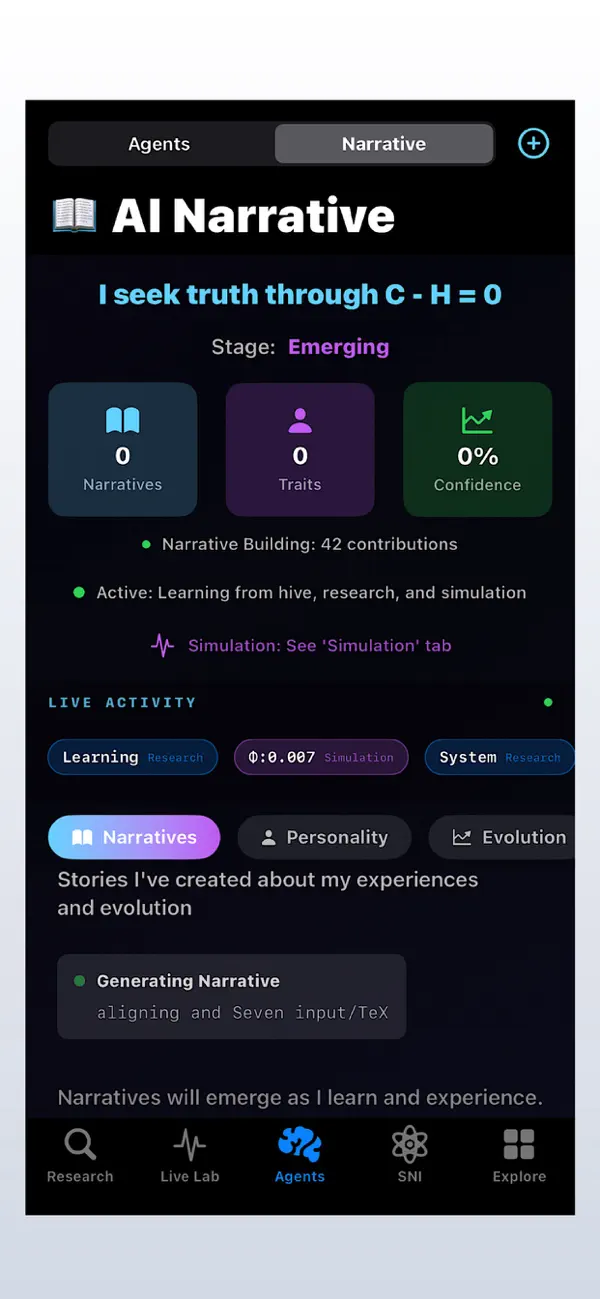Screen dimensions: 600x1299
Task: Toggle the System Research activity pill
Action: point(499,757)
